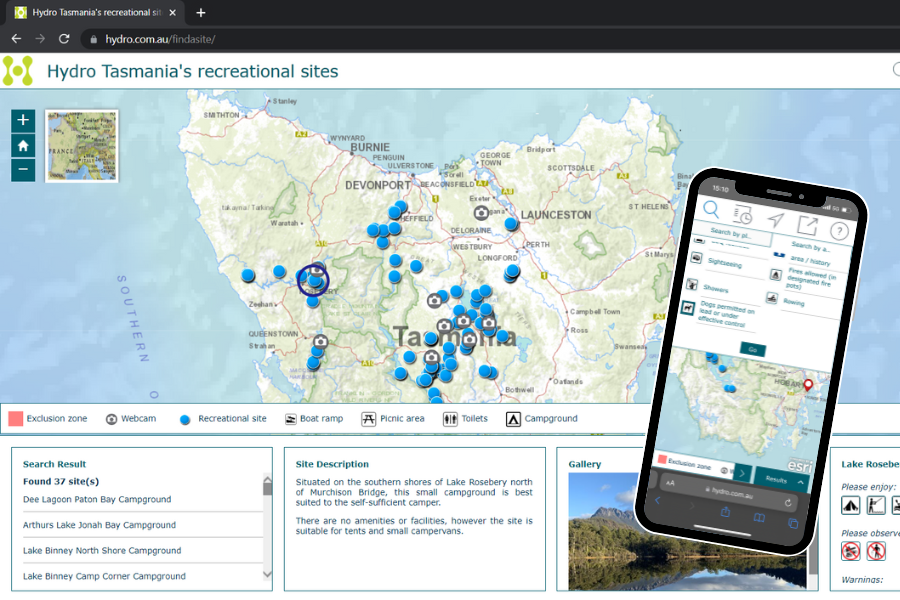Open Lake Binney Camp Corner Campground result
Viewport: 900px width, 600px height.
(x=104, y=576)
